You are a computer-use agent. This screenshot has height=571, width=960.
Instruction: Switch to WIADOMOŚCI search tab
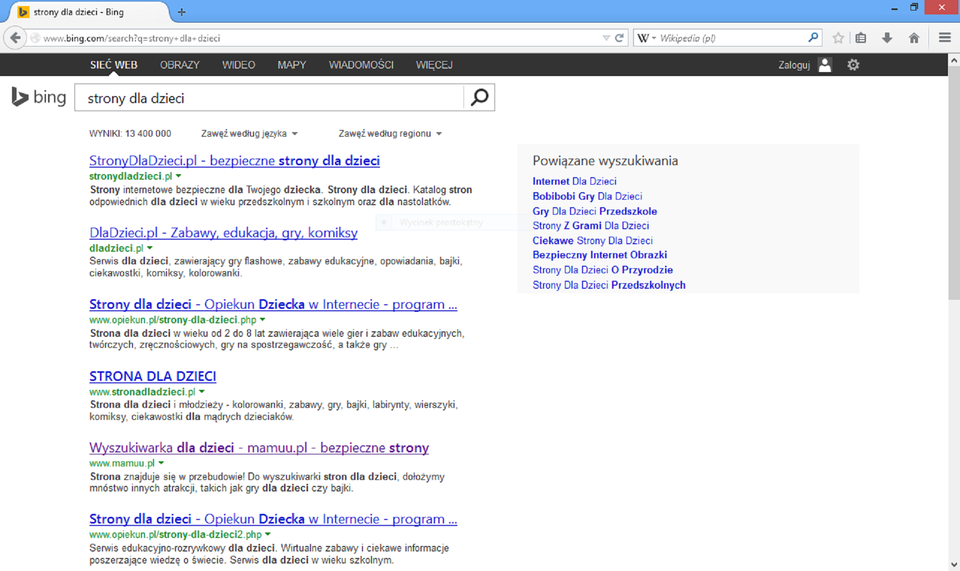pos(361,65)
